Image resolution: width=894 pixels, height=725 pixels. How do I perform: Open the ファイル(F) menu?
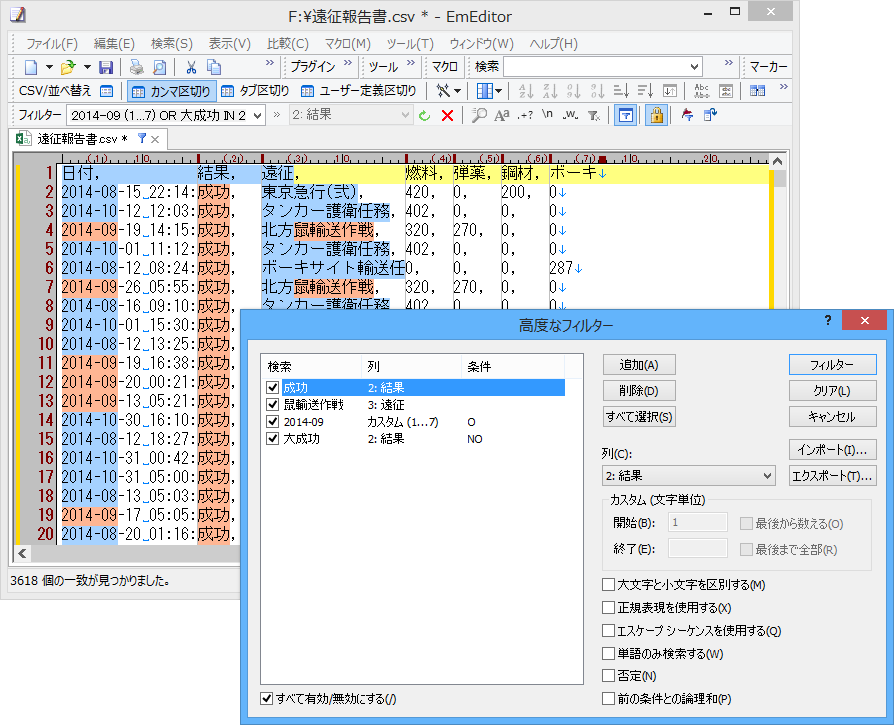click(x=51, y=44)
